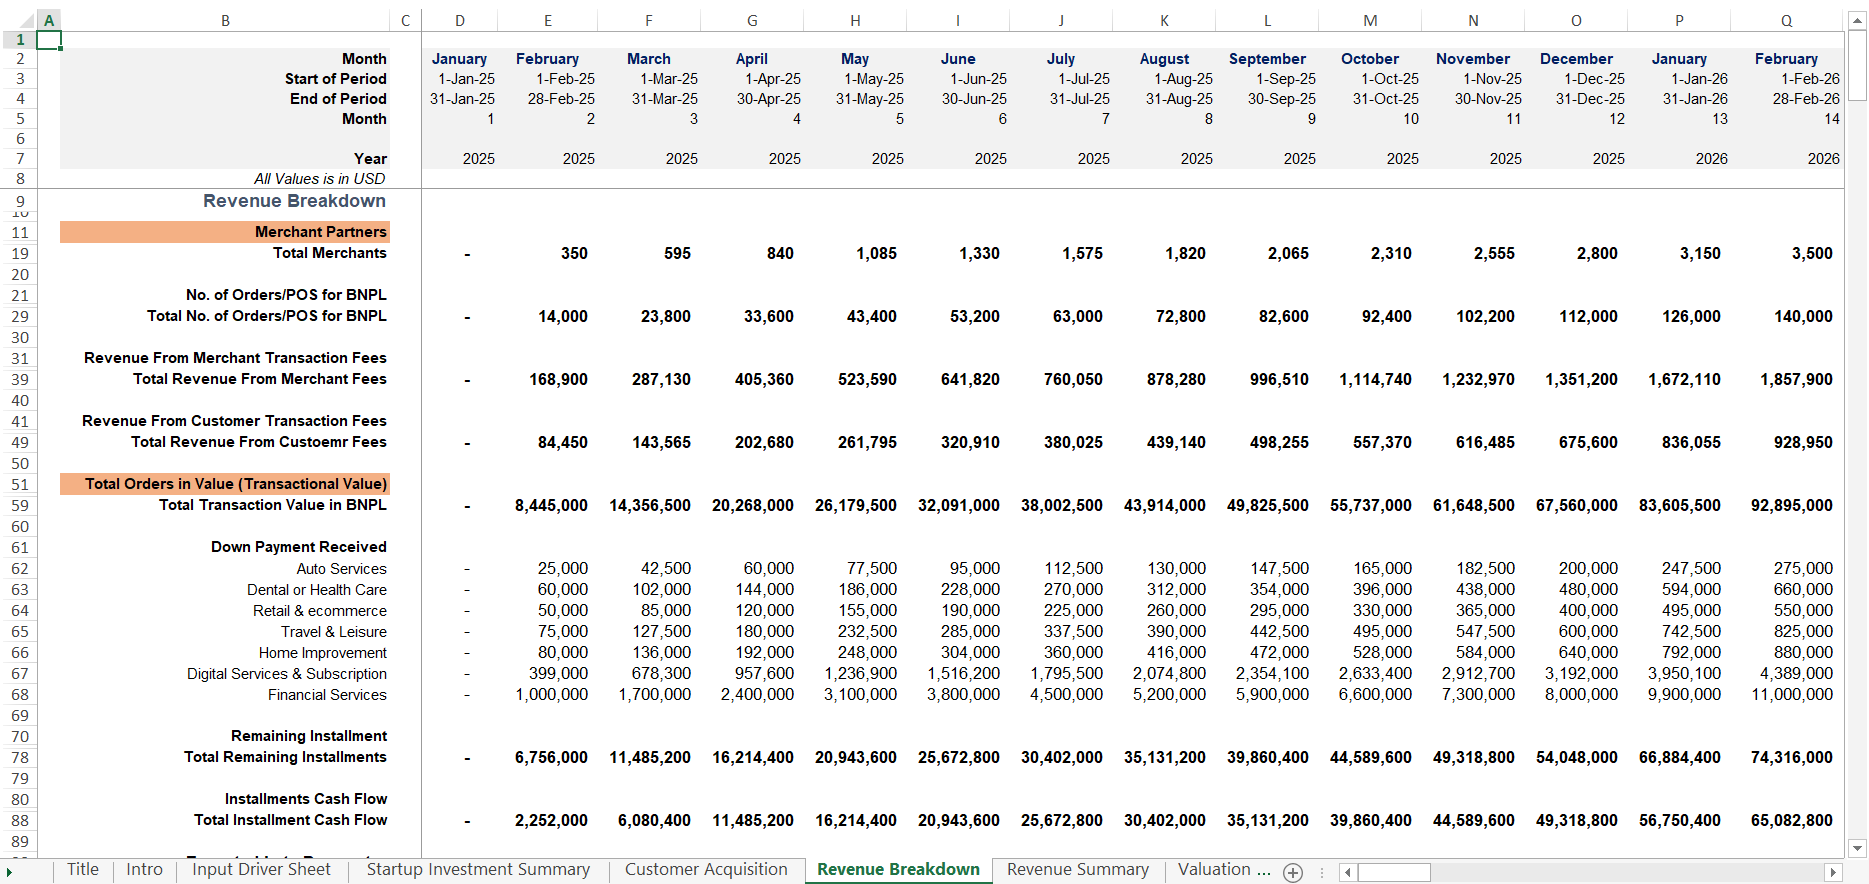Switch to the Intro sheet tab
Image resolution: width=1869 pixels, height=884 pixels.
pos(144,870)
